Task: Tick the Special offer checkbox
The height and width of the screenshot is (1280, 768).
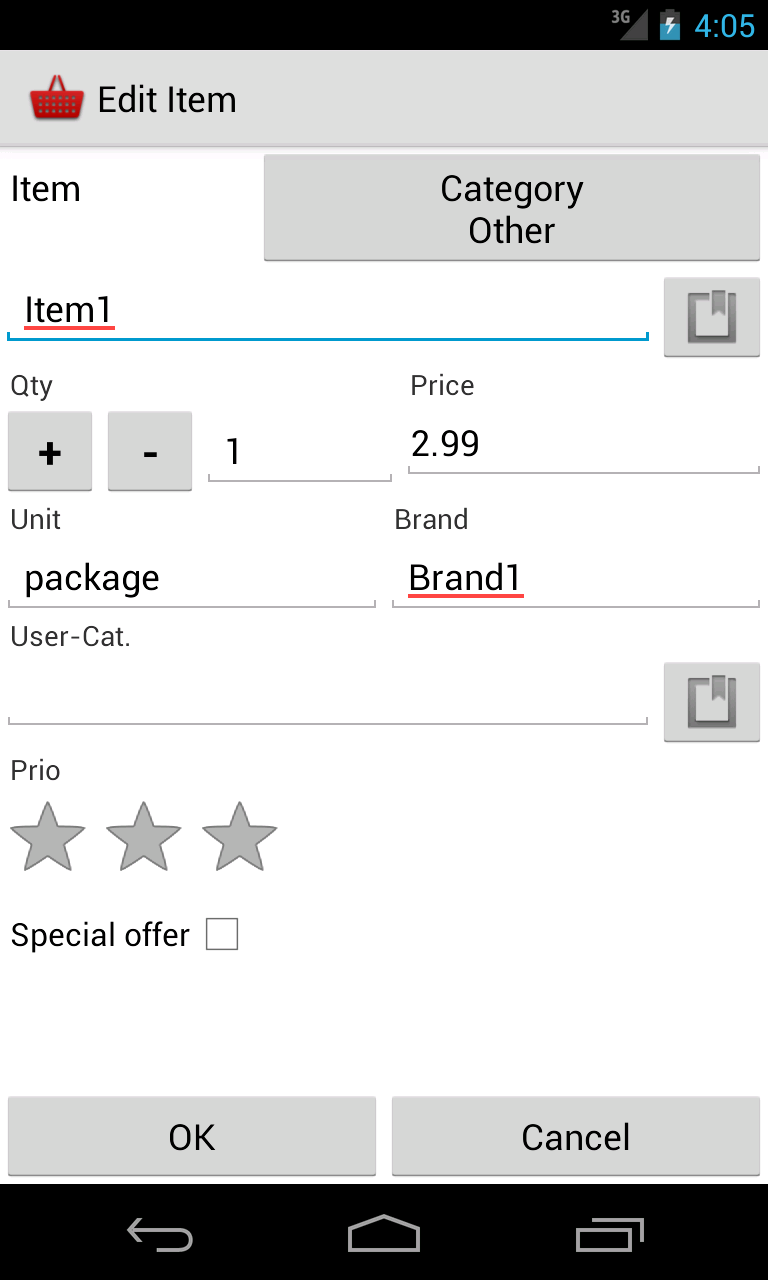Action: 222,935
